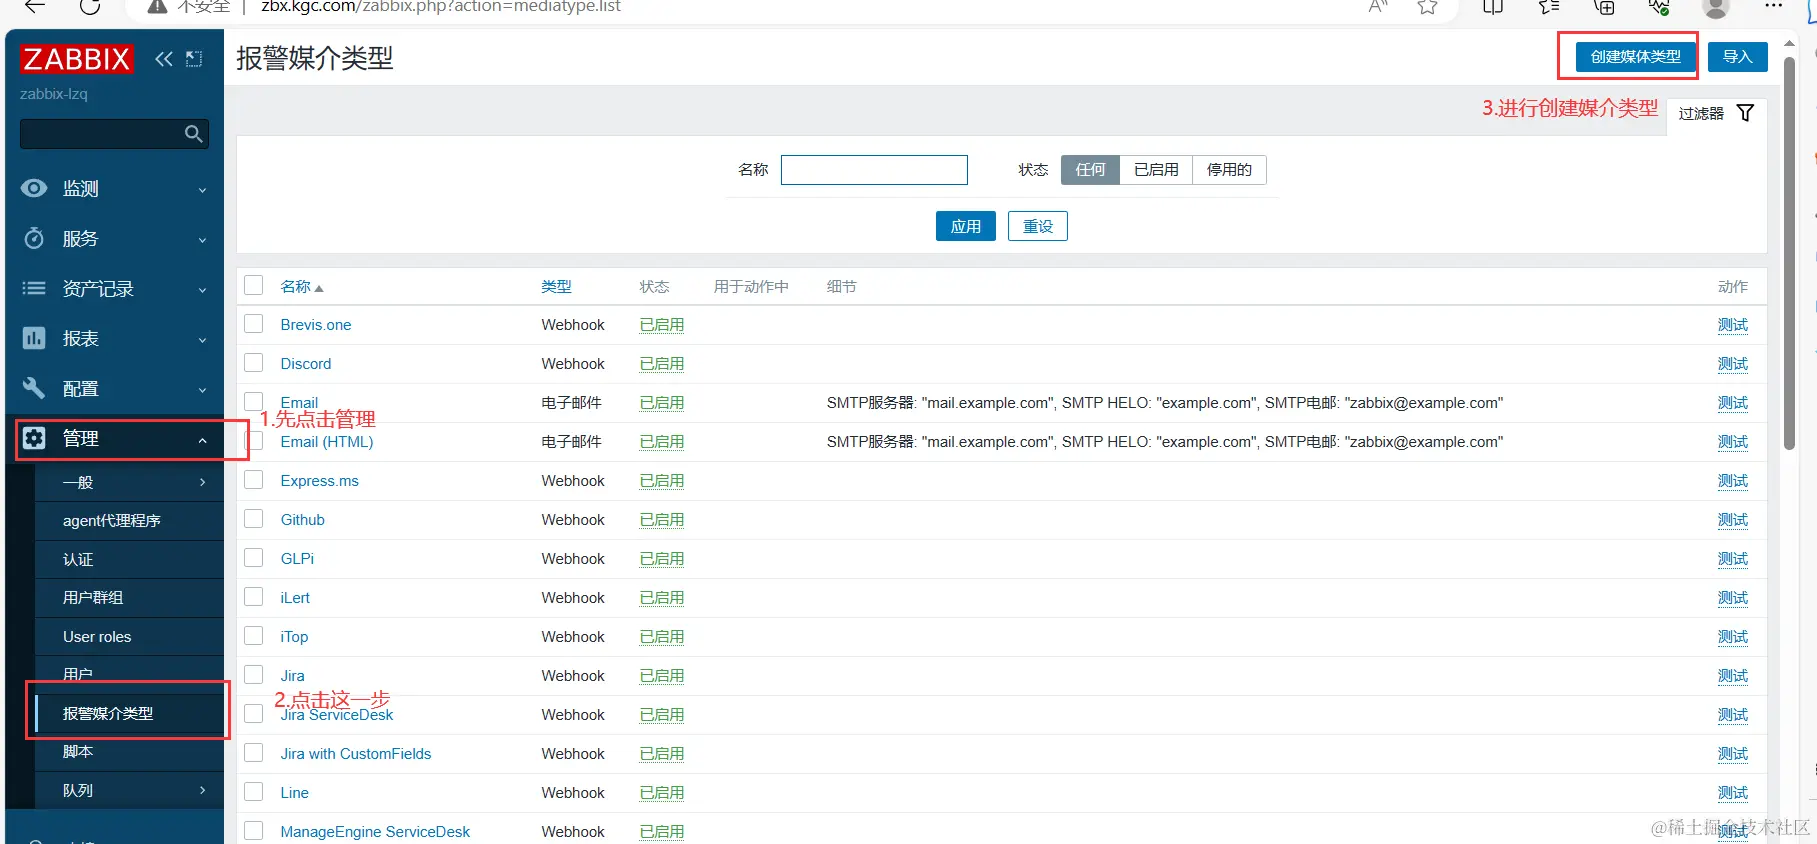1817x844 pixels.
Task: Check the Brevis.one row checkbox
Action: pyautogui.click(x=254, y=324)
